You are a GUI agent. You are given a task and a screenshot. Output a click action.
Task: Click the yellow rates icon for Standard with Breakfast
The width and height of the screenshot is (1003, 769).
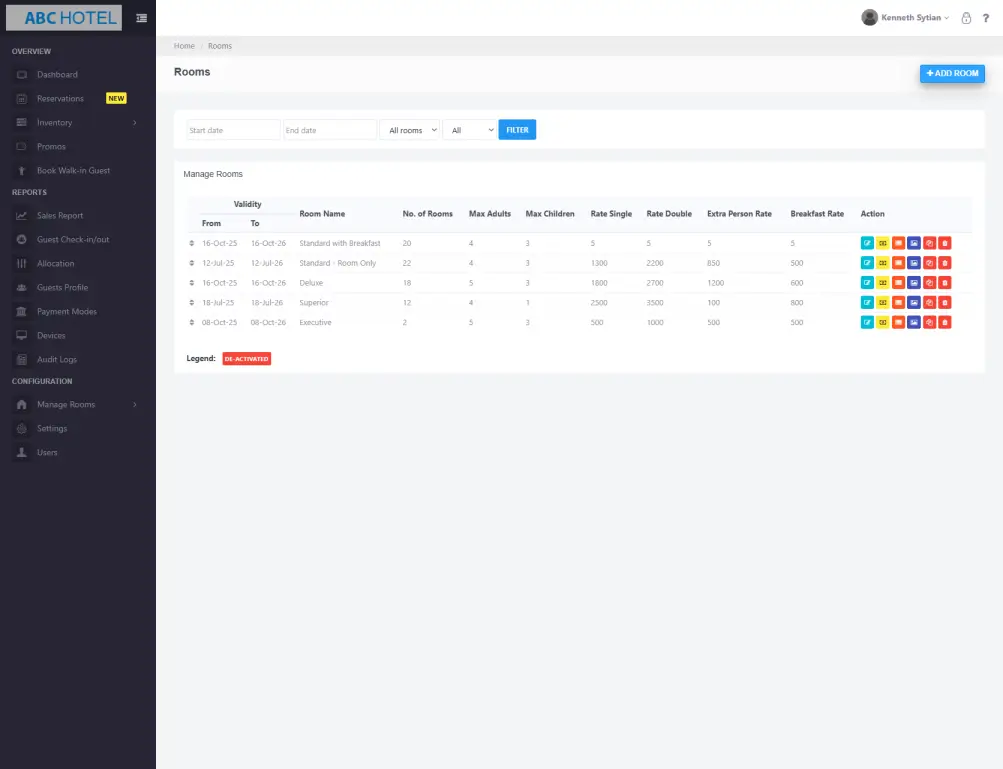(883, 243)
